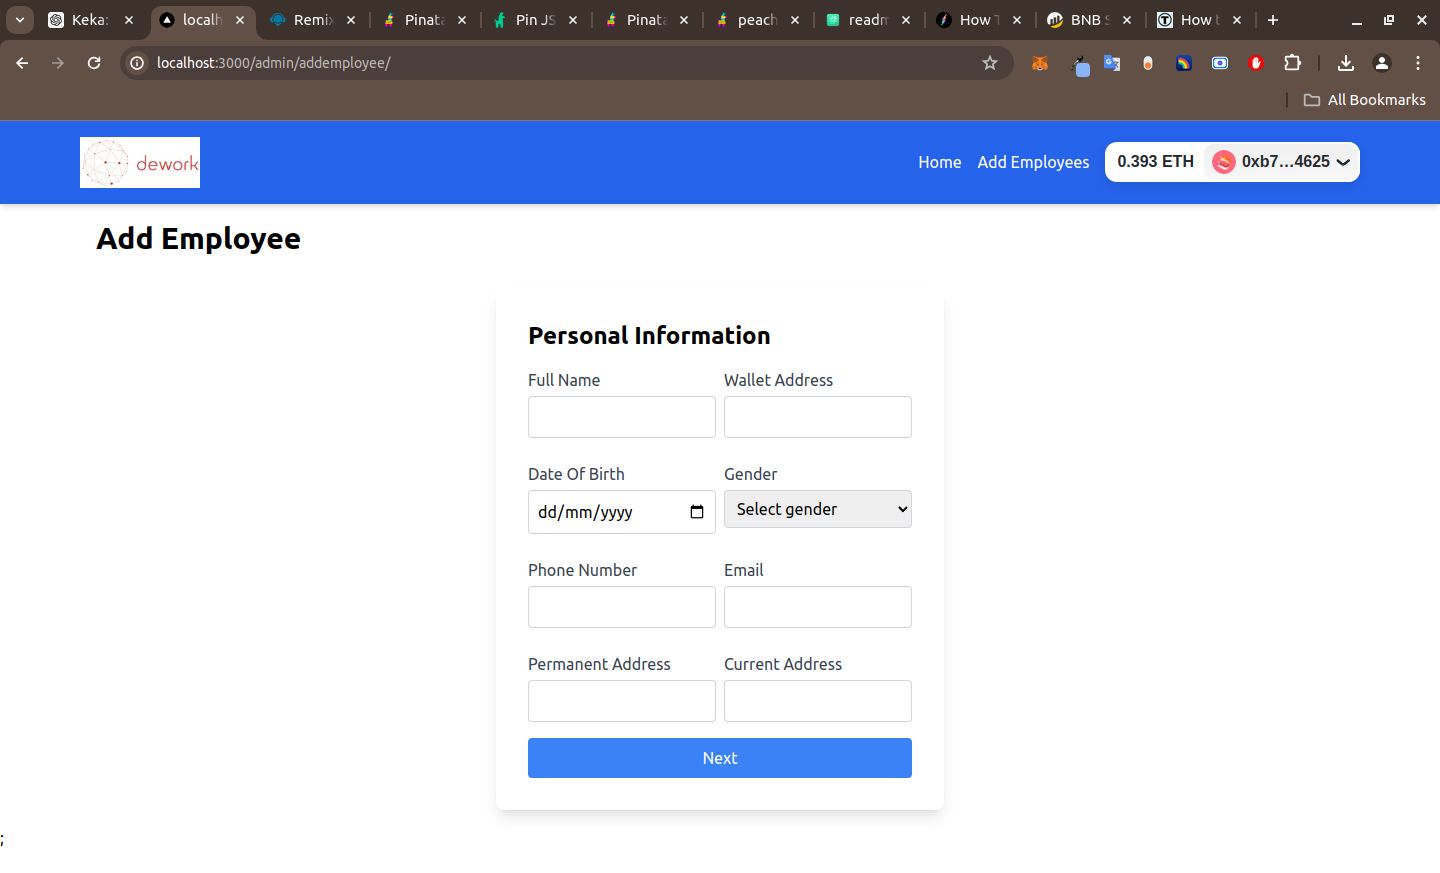View site information icon in address bar

[x=138, y=63]
